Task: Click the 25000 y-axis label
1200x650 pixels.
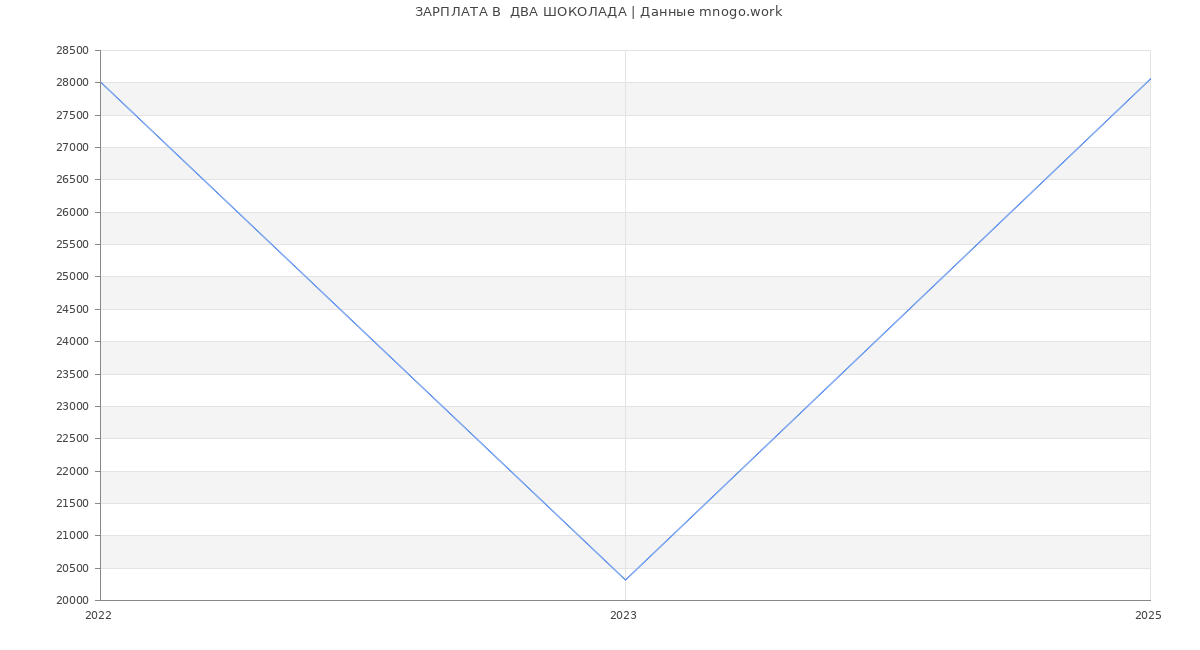Action: 72,277
